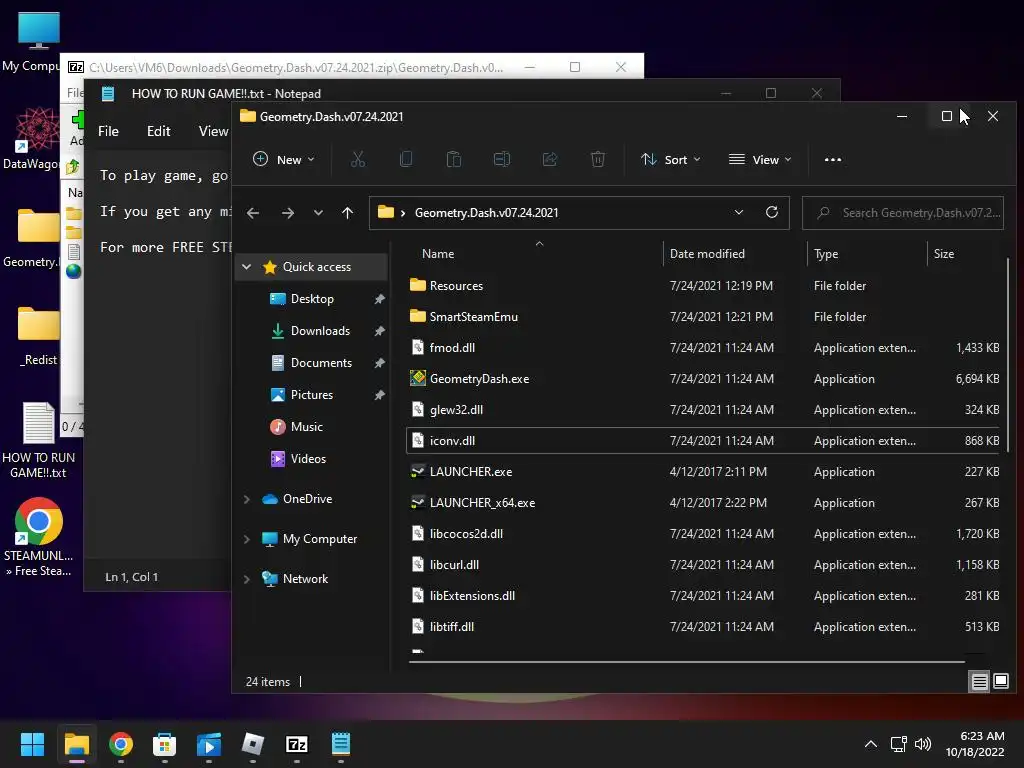
Task: Select the LAUNCHER_x64.exe file
Action: (x=482, y=503)
